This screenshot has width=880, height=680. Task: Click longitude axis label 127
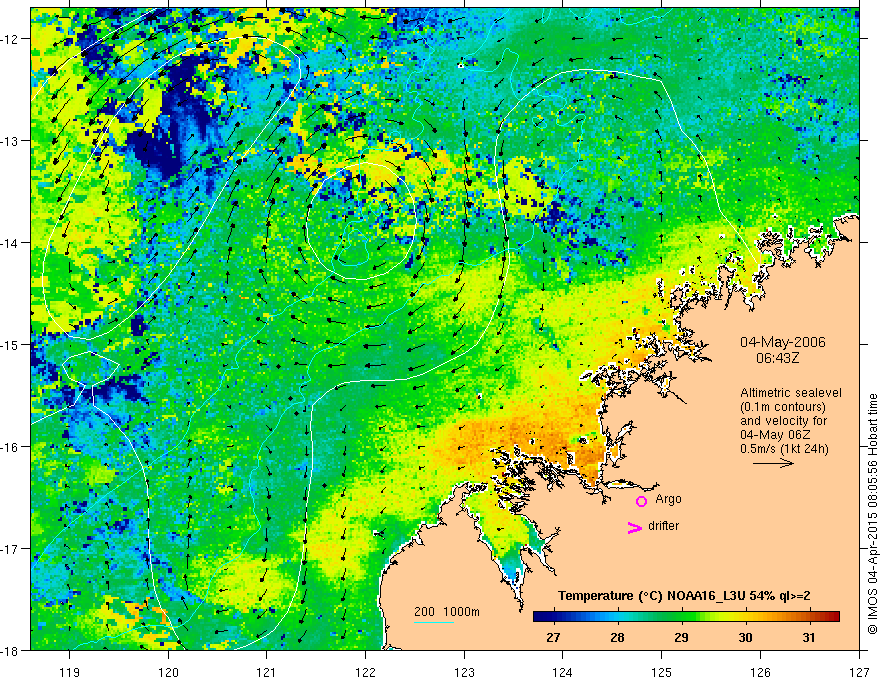[859, 672]
